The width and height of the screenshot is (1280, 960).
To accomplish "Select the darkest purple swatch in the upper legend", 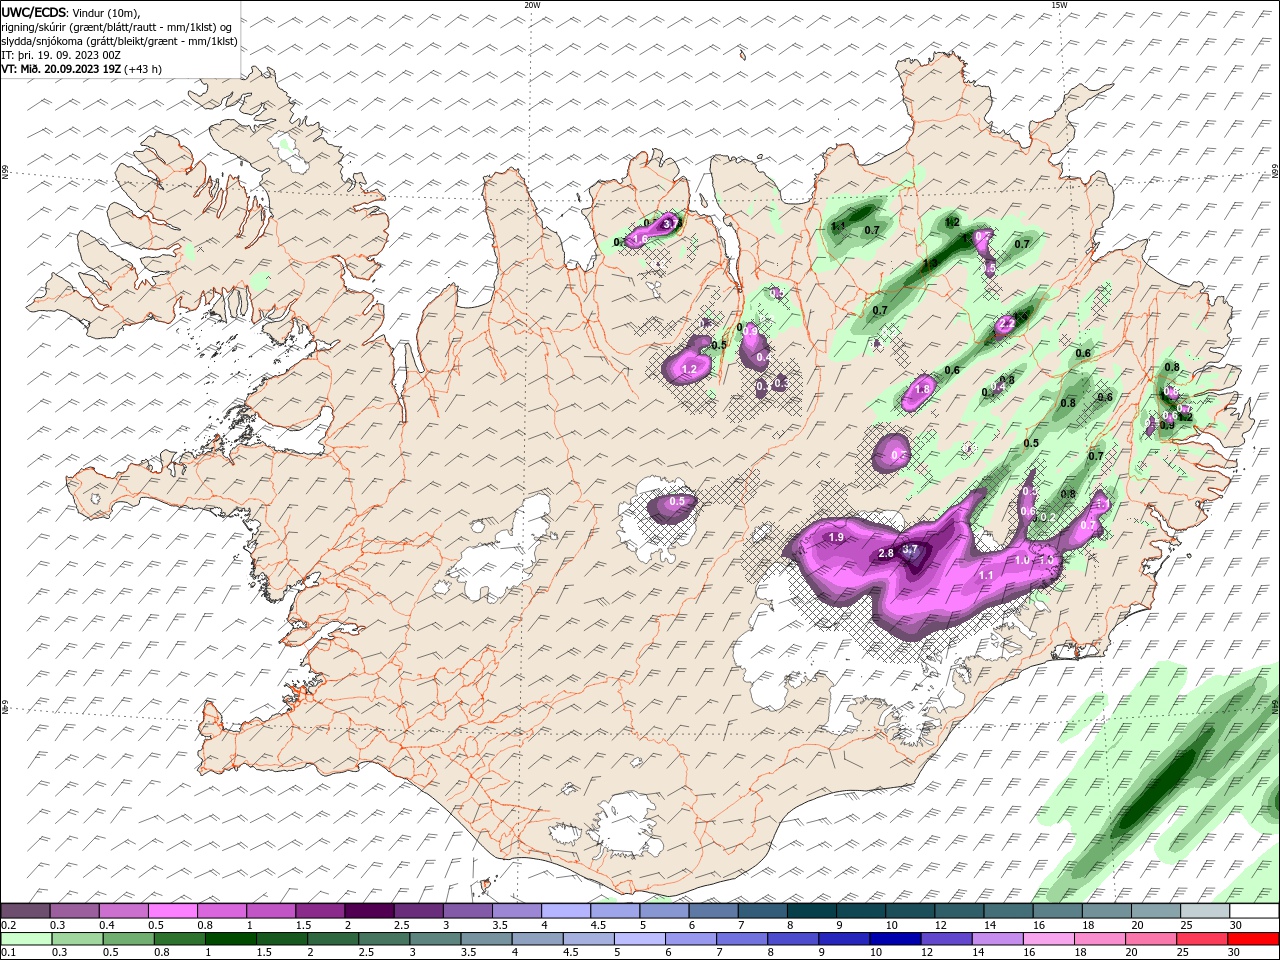I will tap(369, 911).
